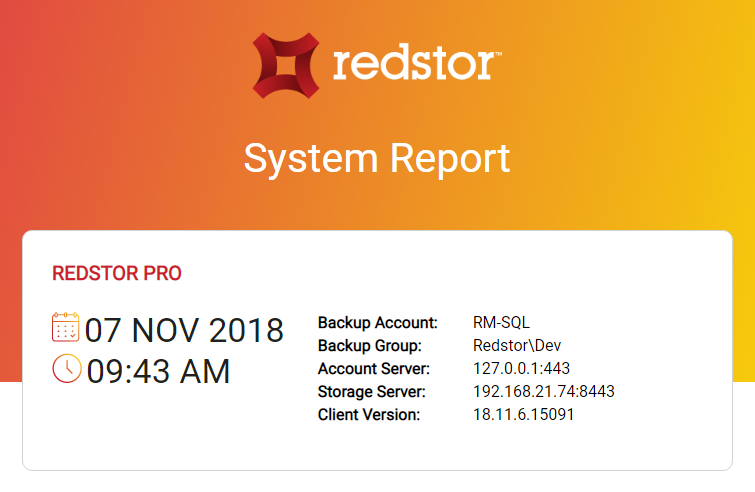Click the Backup Account label
The image size is (755, 492).
tap(378, 323)
